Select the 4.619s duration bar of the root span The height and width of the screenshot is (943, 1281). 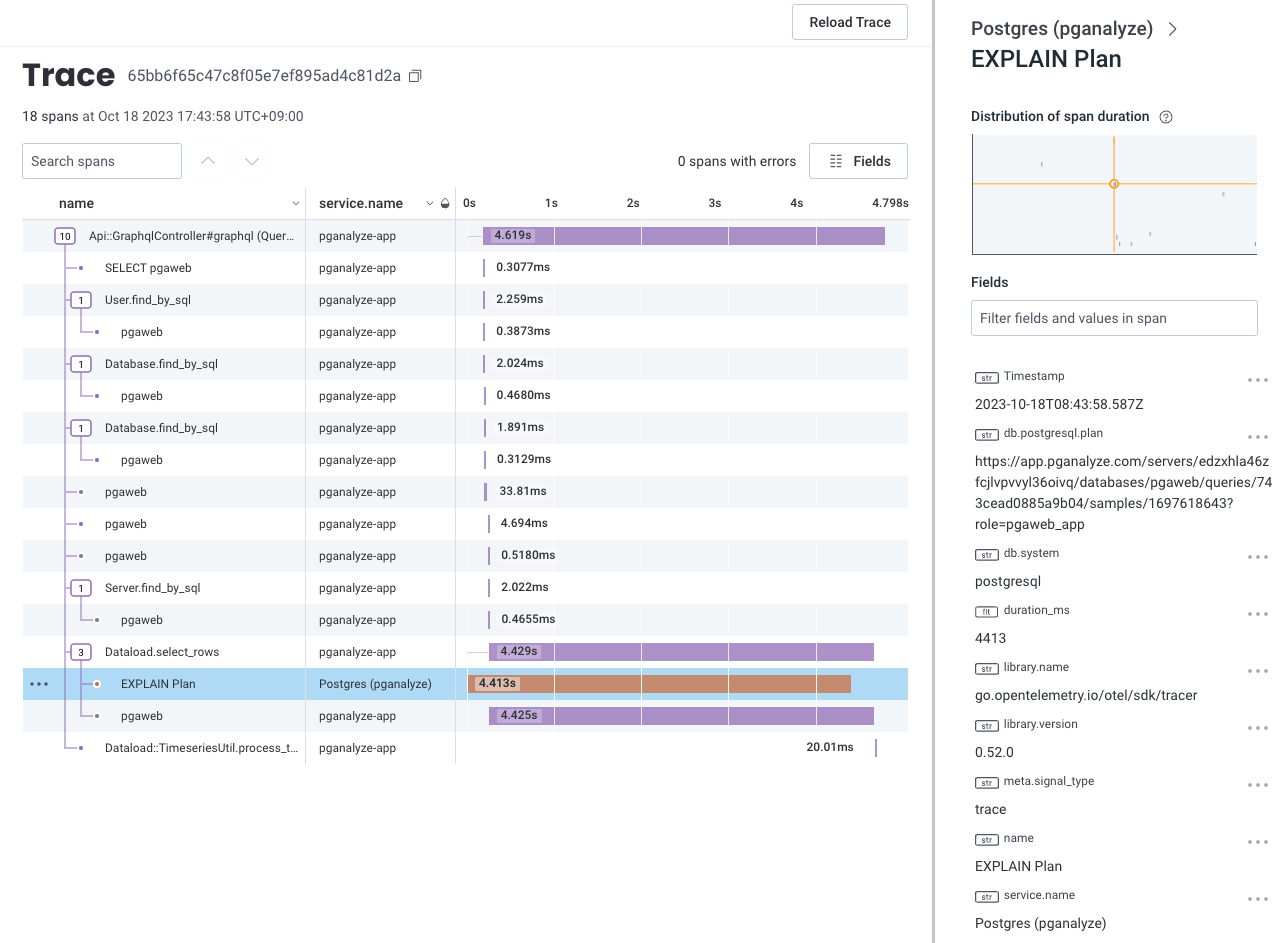coord(684,236)
